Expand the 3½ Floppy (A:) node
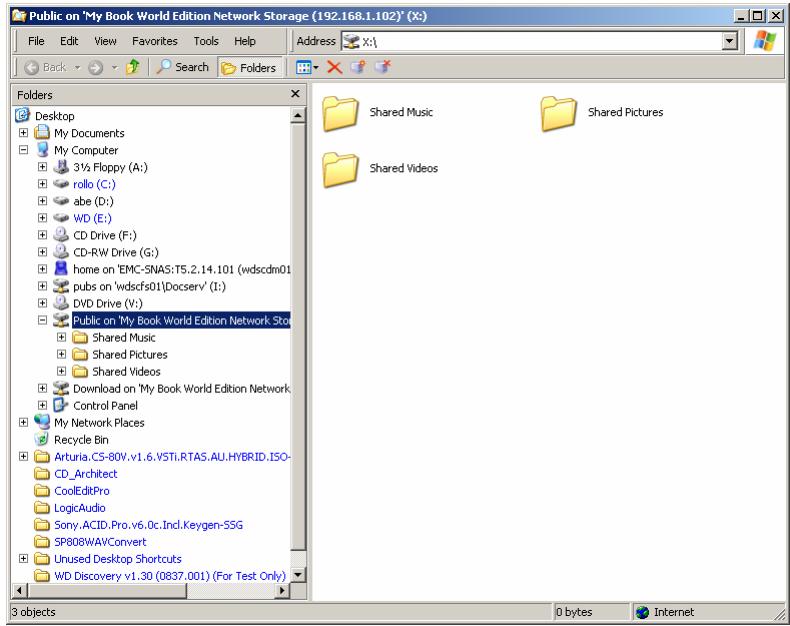The image size is (790, 626). click(x=42, y=167)
